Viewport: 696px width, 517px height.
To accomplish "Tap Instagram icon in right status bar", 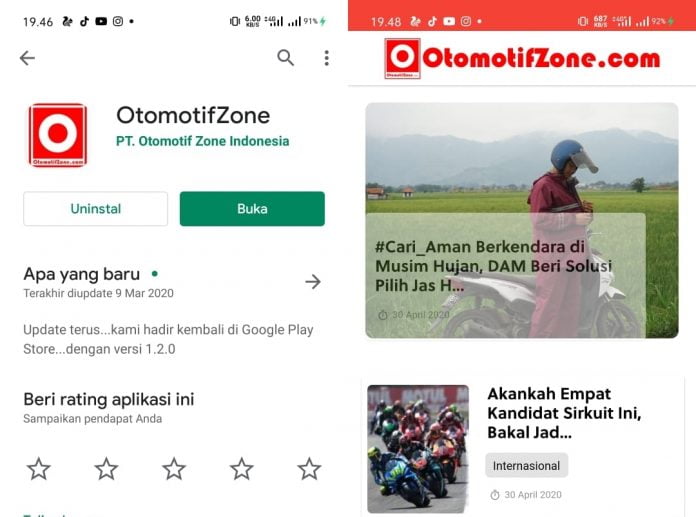I will click(466, 21).
